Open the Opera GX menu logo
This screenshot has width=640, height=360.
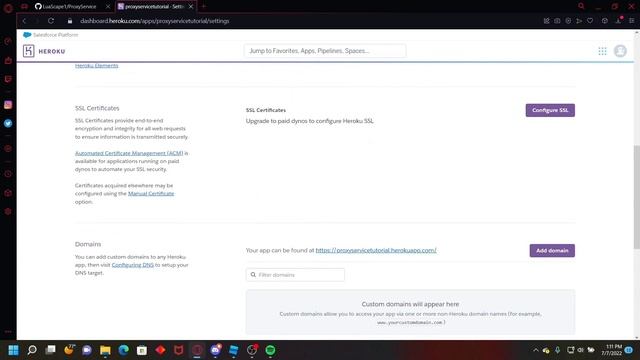[x=8, y=8]
